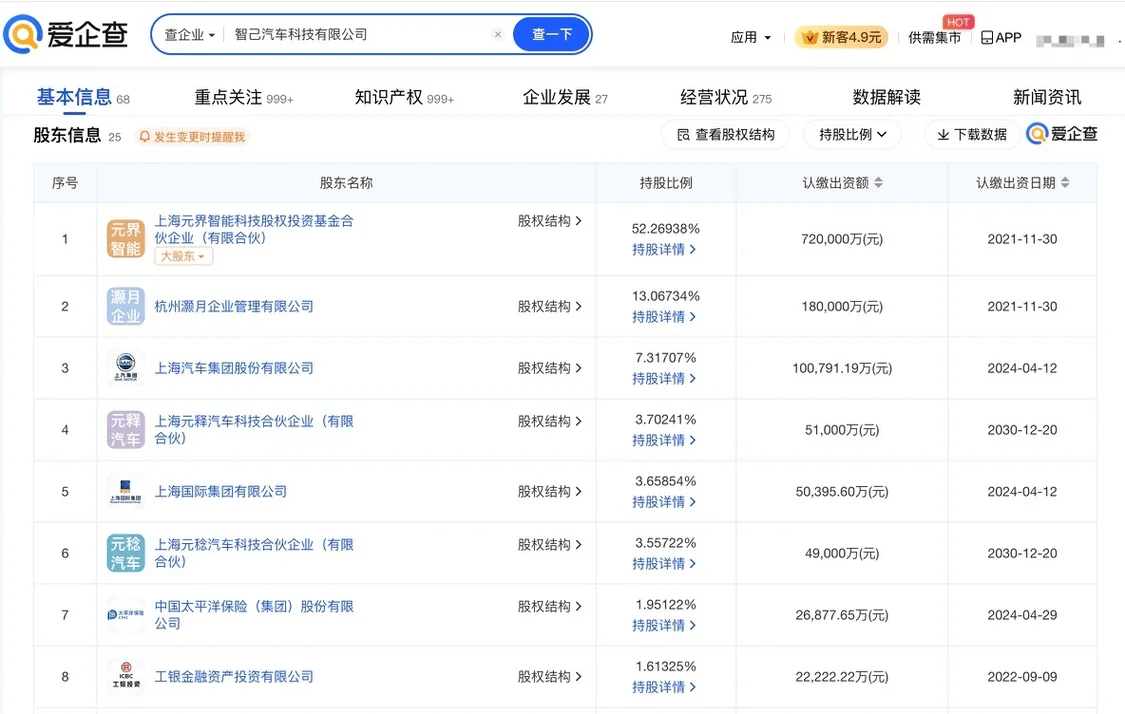Click the blurred user account name
The height and width of the screenshot is (714, 1125).
[1070, 40]
